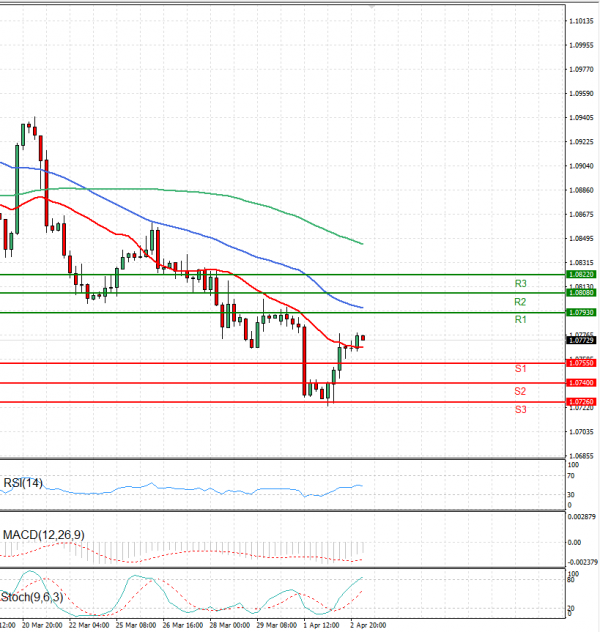Click the Stoch(9,6,3) indicator label
This screenshot has height=632, width=600.
32,597
